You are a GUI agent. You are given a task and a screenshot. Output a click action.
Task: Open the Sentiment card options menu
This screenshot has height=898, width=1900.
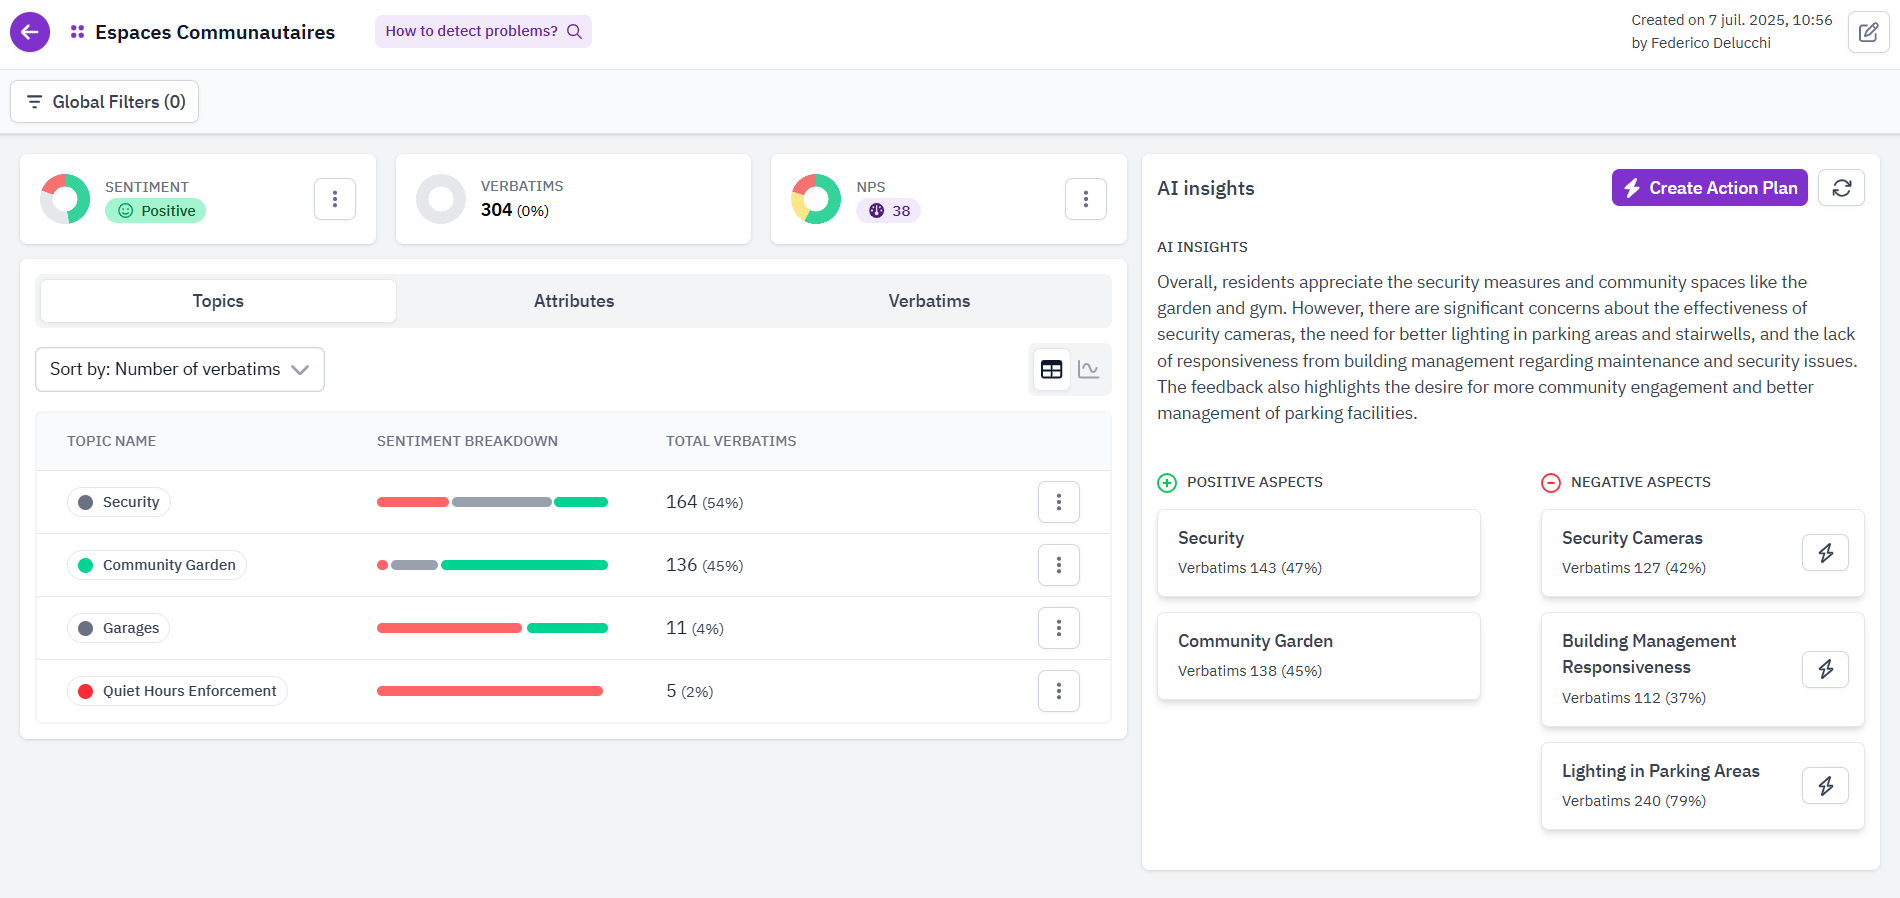tap(335, 199)
